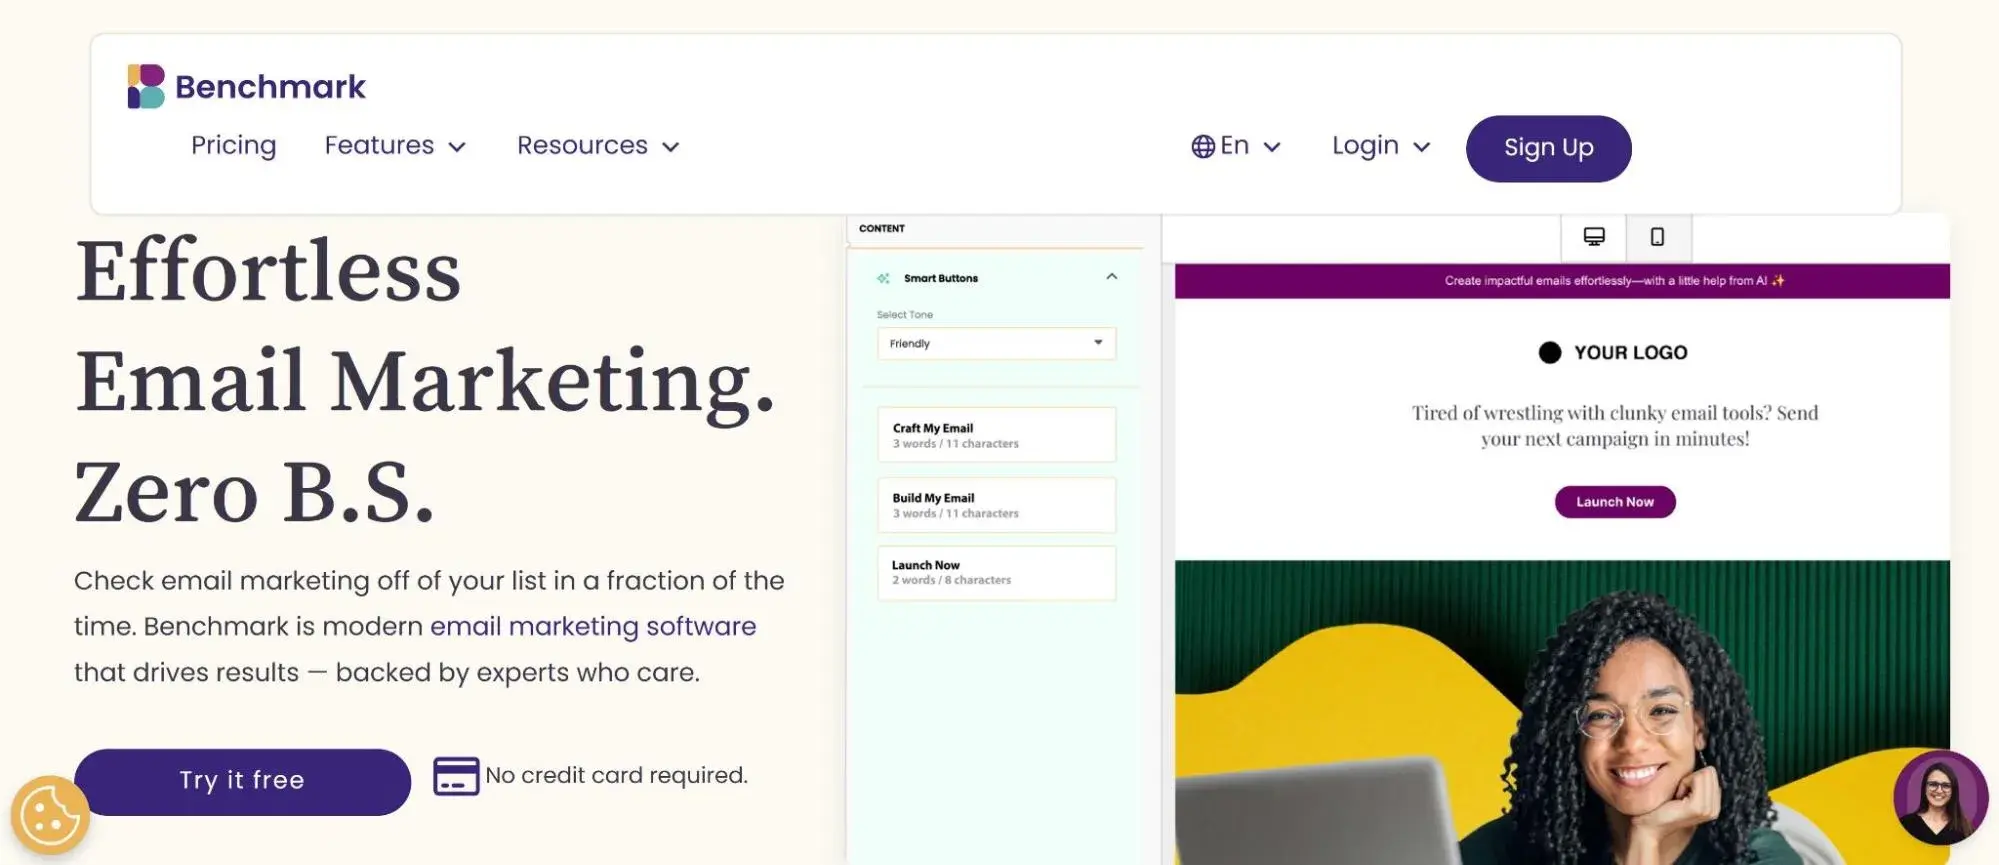Click the globe language icon
Viewport: 1999px width, 865px height.
1204,146
